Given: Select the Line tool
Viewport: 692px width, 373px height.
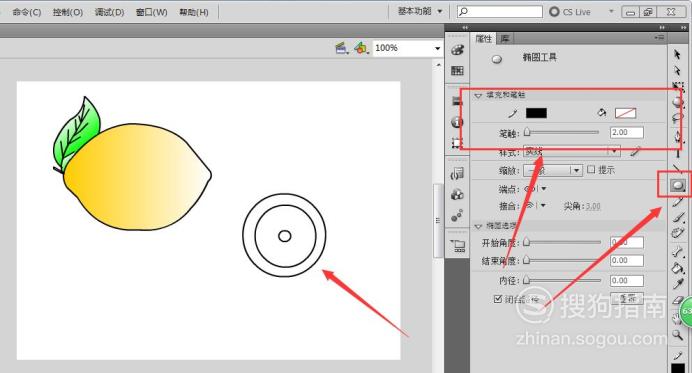Looking at the screenshot, I should (677, 168).
